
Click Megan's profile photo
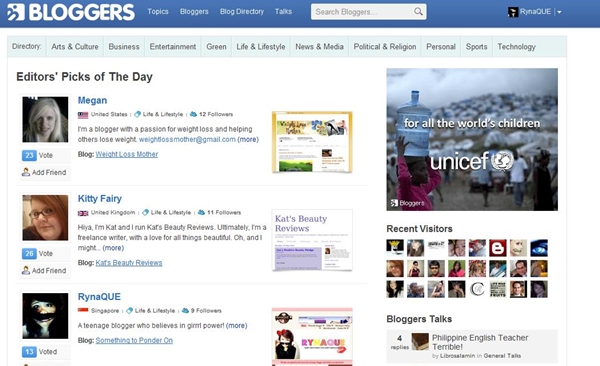pos(45,119)
